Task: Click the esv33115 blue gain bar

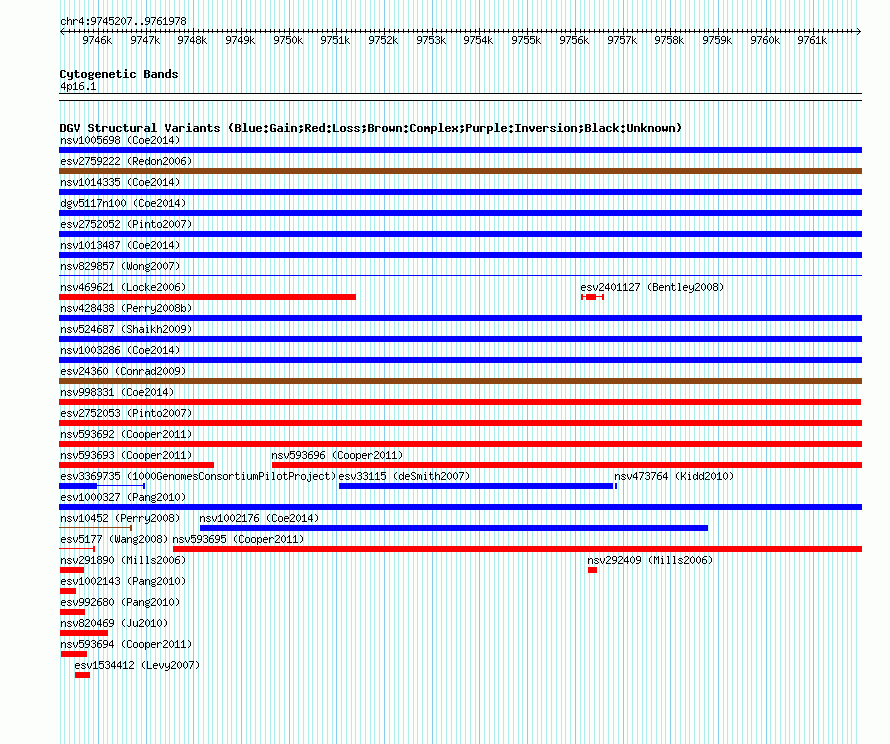Action: [x=476, y=486]
